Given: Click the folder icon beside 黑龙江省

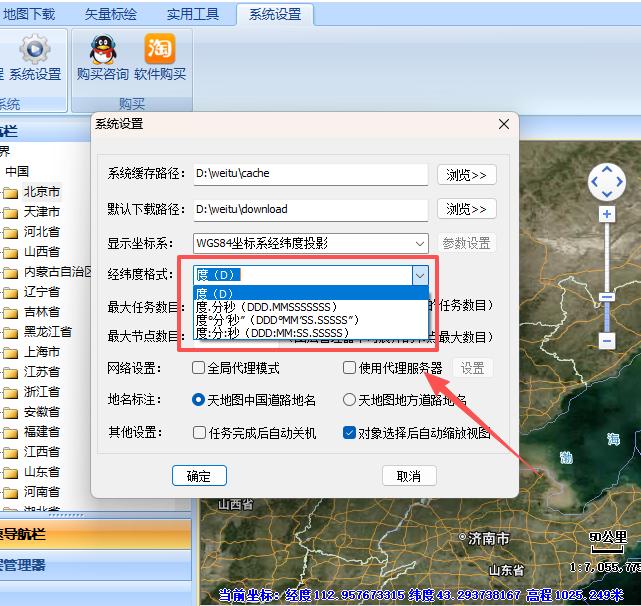Looking at the screenshot, I should [x=10, y=333].
